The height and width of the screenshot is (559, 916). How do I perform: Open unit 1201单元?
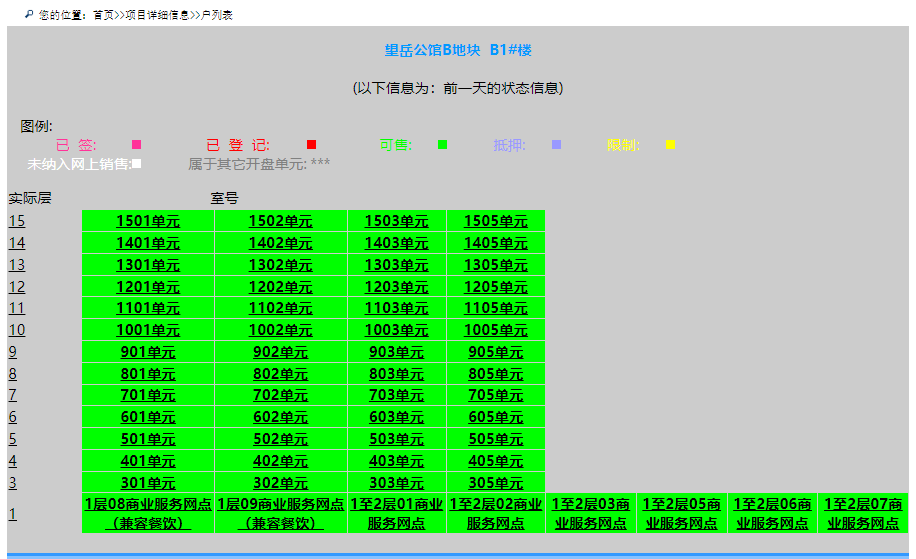(148, 287)
